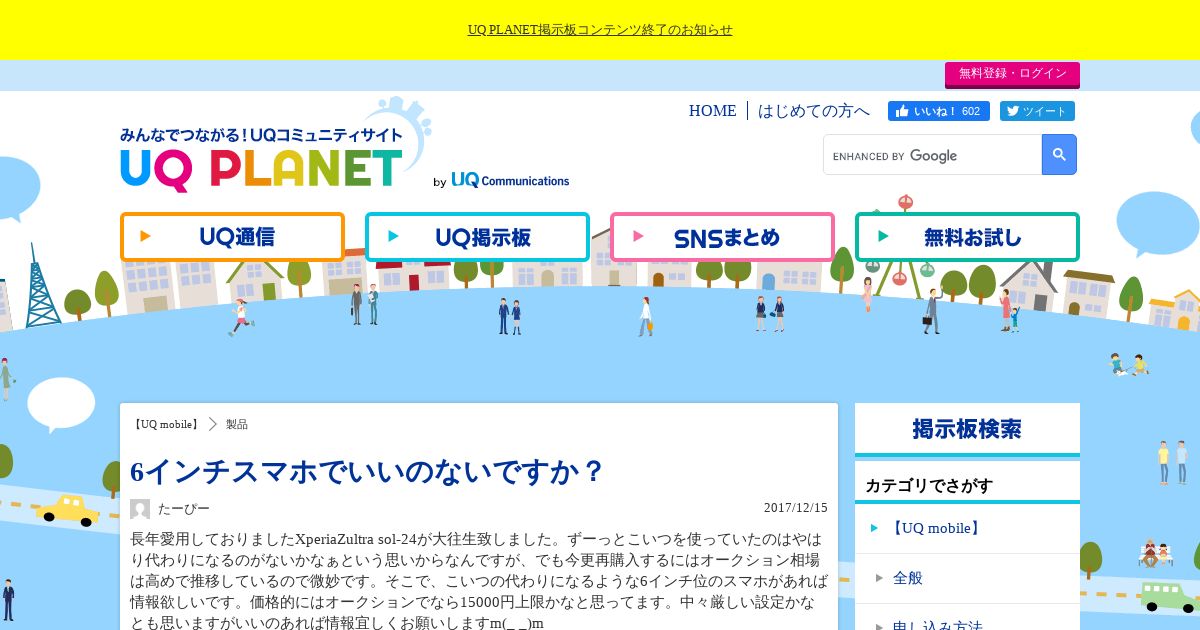Click the green arrow icon on 無料お試し
This screenshot has width=1200, height=630.
coord(883,237)
